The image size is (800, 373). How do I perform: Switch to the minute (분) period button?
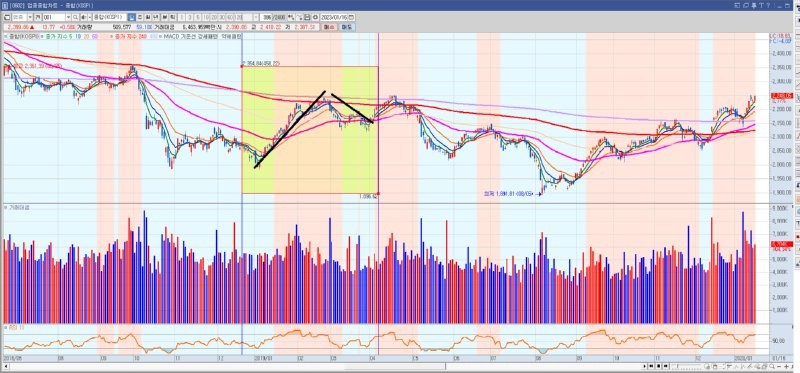(165, 17)
